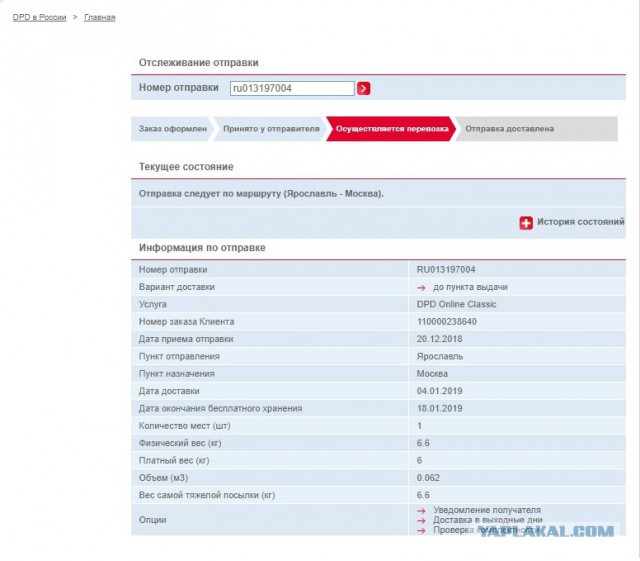The height and width of the screenshot is (561, 640).
Task: Focus the Номер отправки input field
Action: [x=292, y=88]
